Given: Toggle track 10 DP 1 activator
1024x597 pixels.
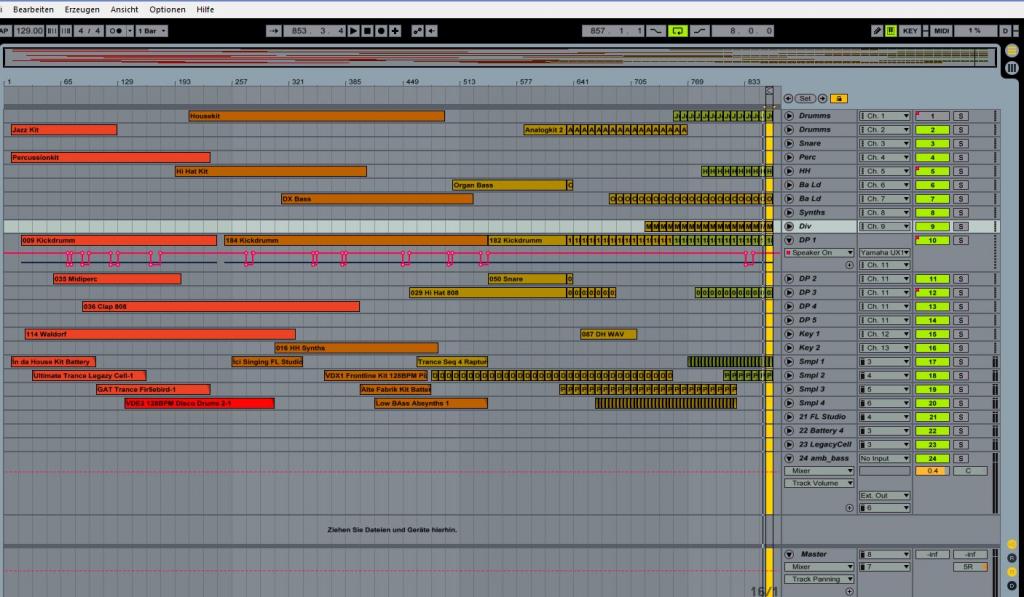Looking at the screenshot, I should click(x=932, y=240).
